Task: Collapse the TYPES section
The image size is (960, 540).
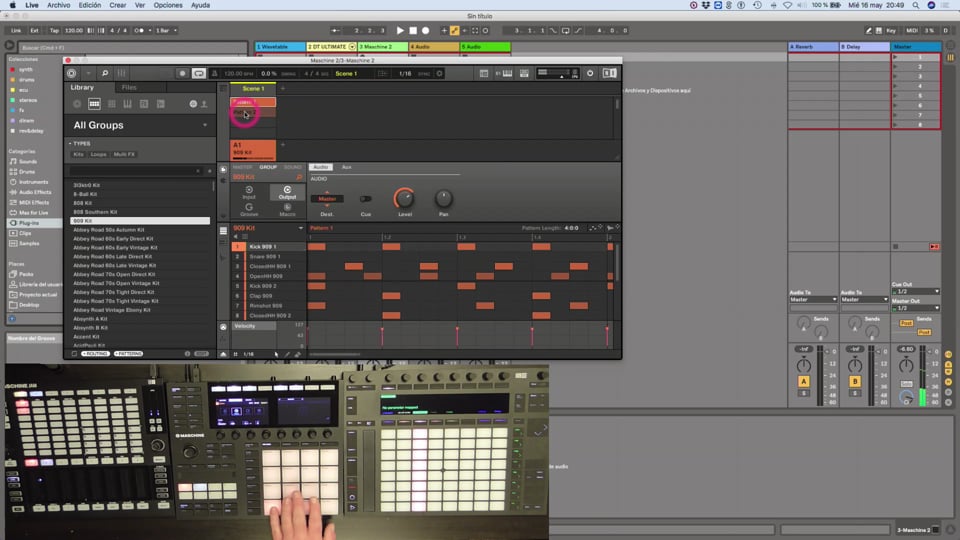Action: pyautogui.click(x=80, y=143)
